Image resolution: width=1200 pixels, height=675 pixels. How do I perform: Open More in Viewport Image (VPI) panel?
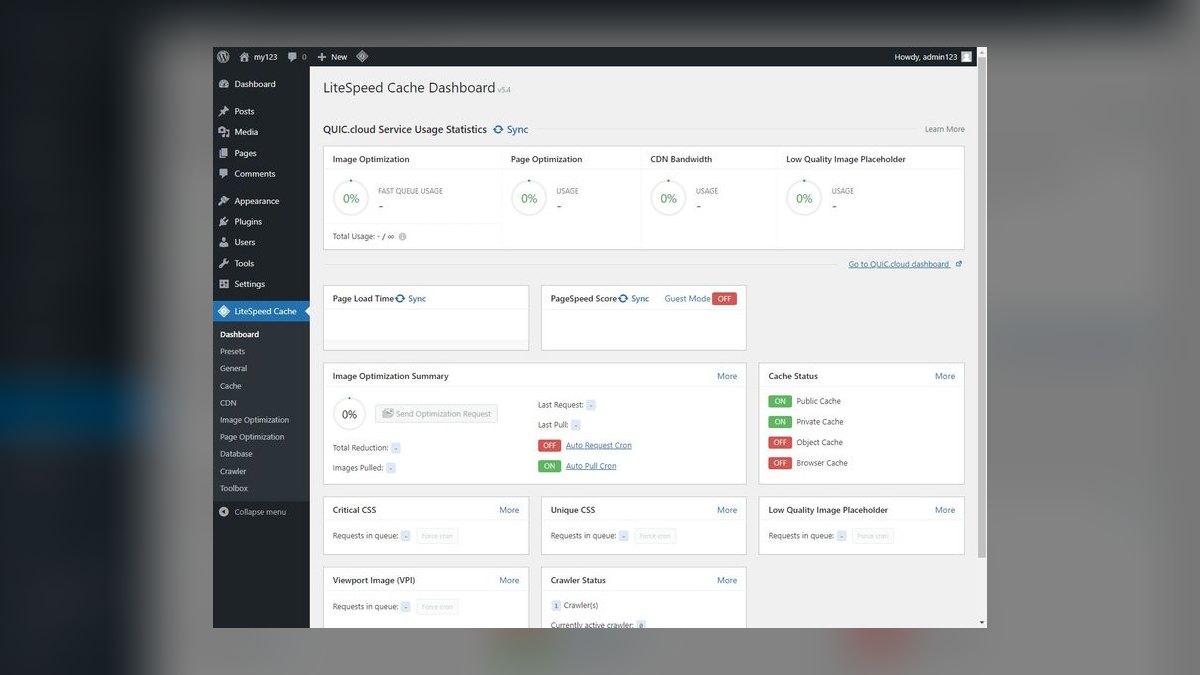509,580
